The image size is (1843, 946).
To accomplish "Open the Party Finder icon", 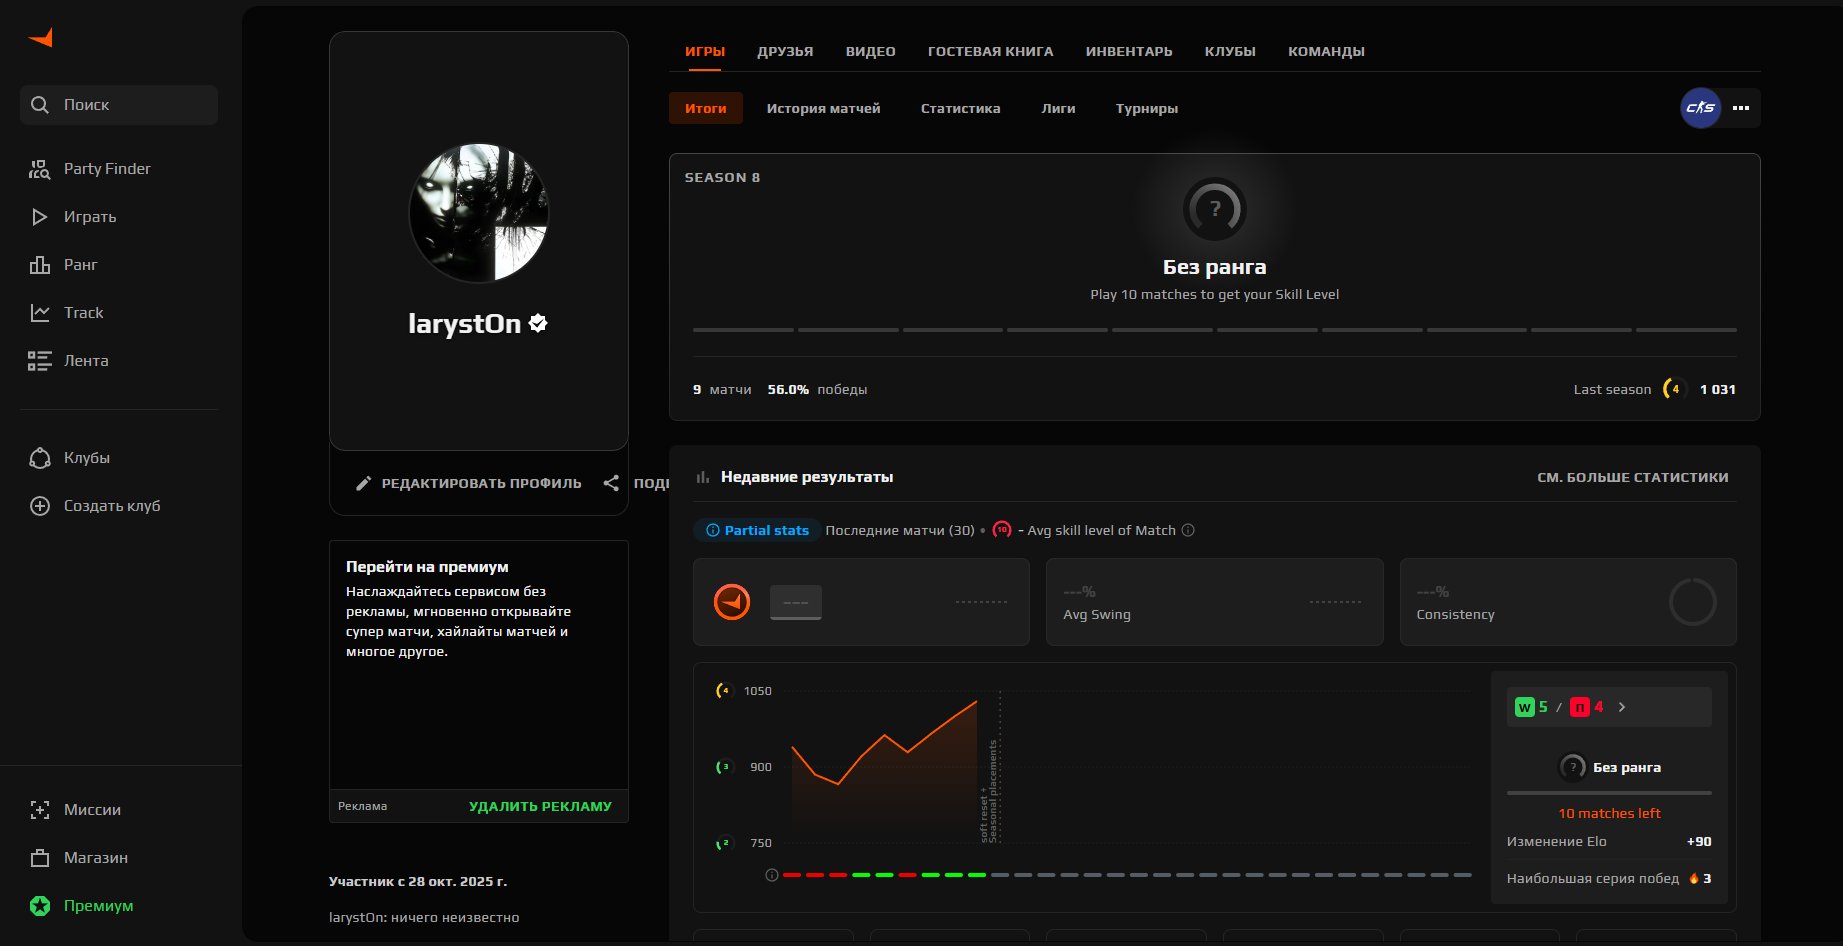I will (x=39, y=169).
